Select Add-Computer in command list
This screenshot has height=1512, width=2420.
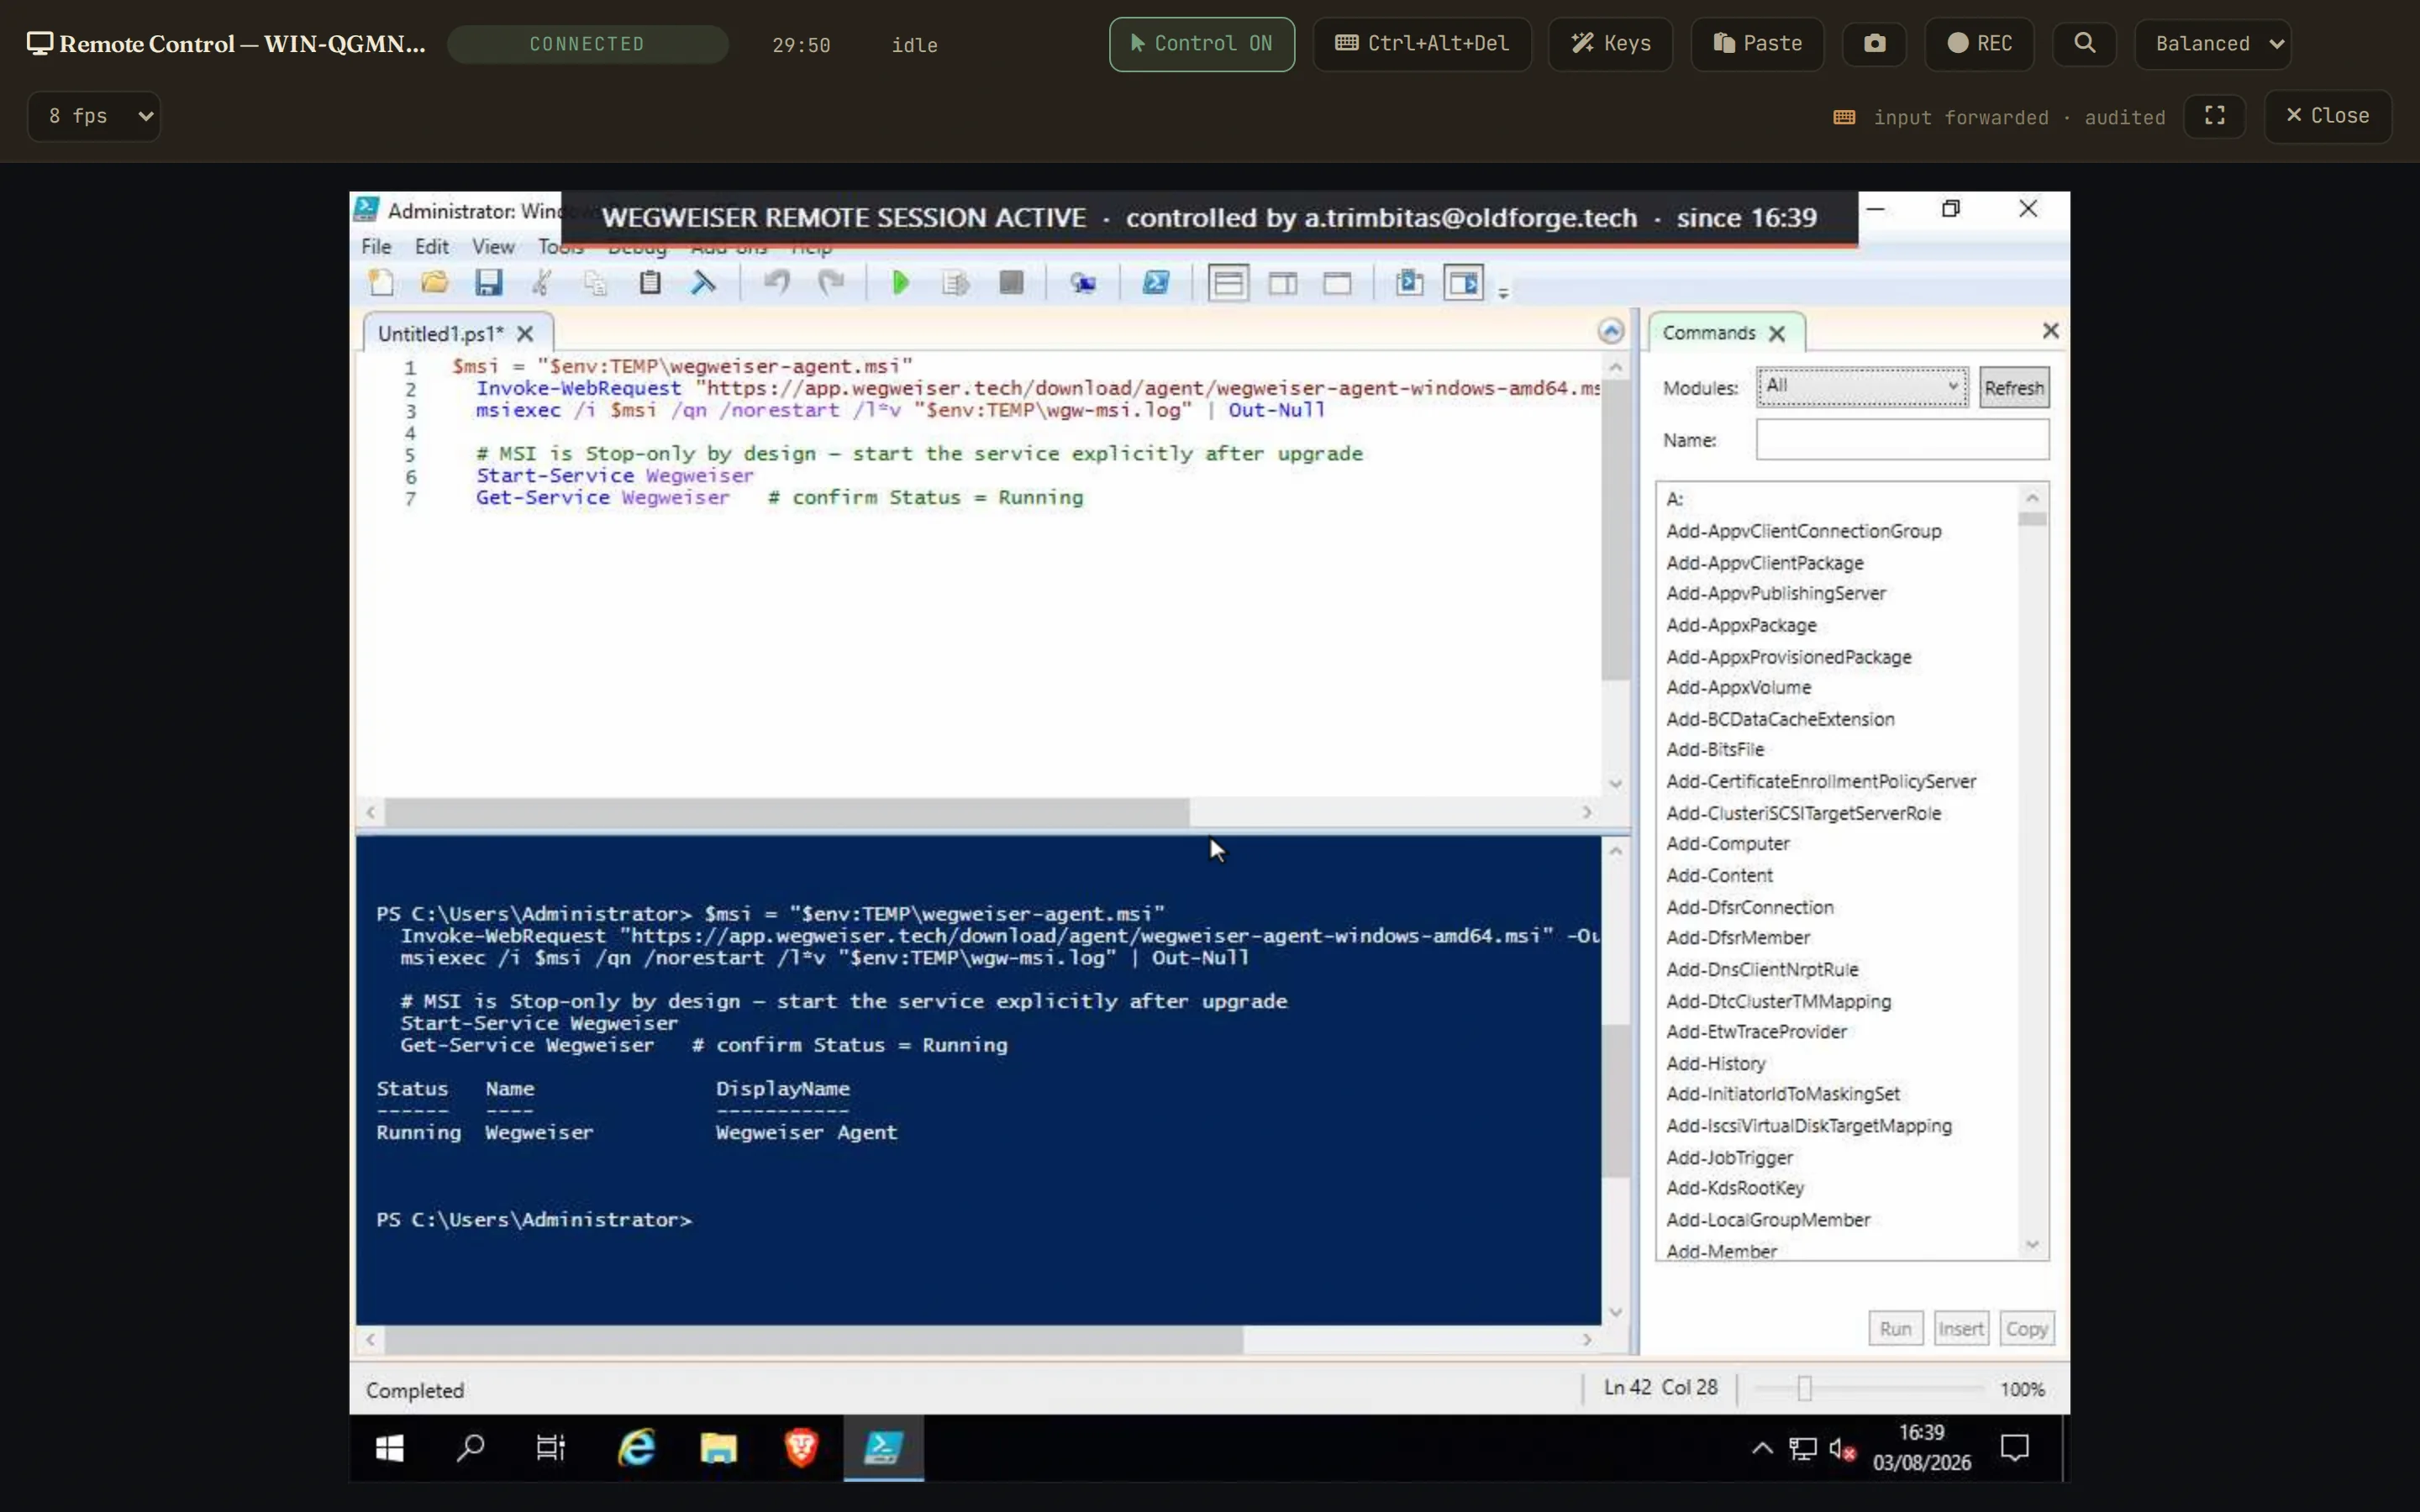(1727, 844)
